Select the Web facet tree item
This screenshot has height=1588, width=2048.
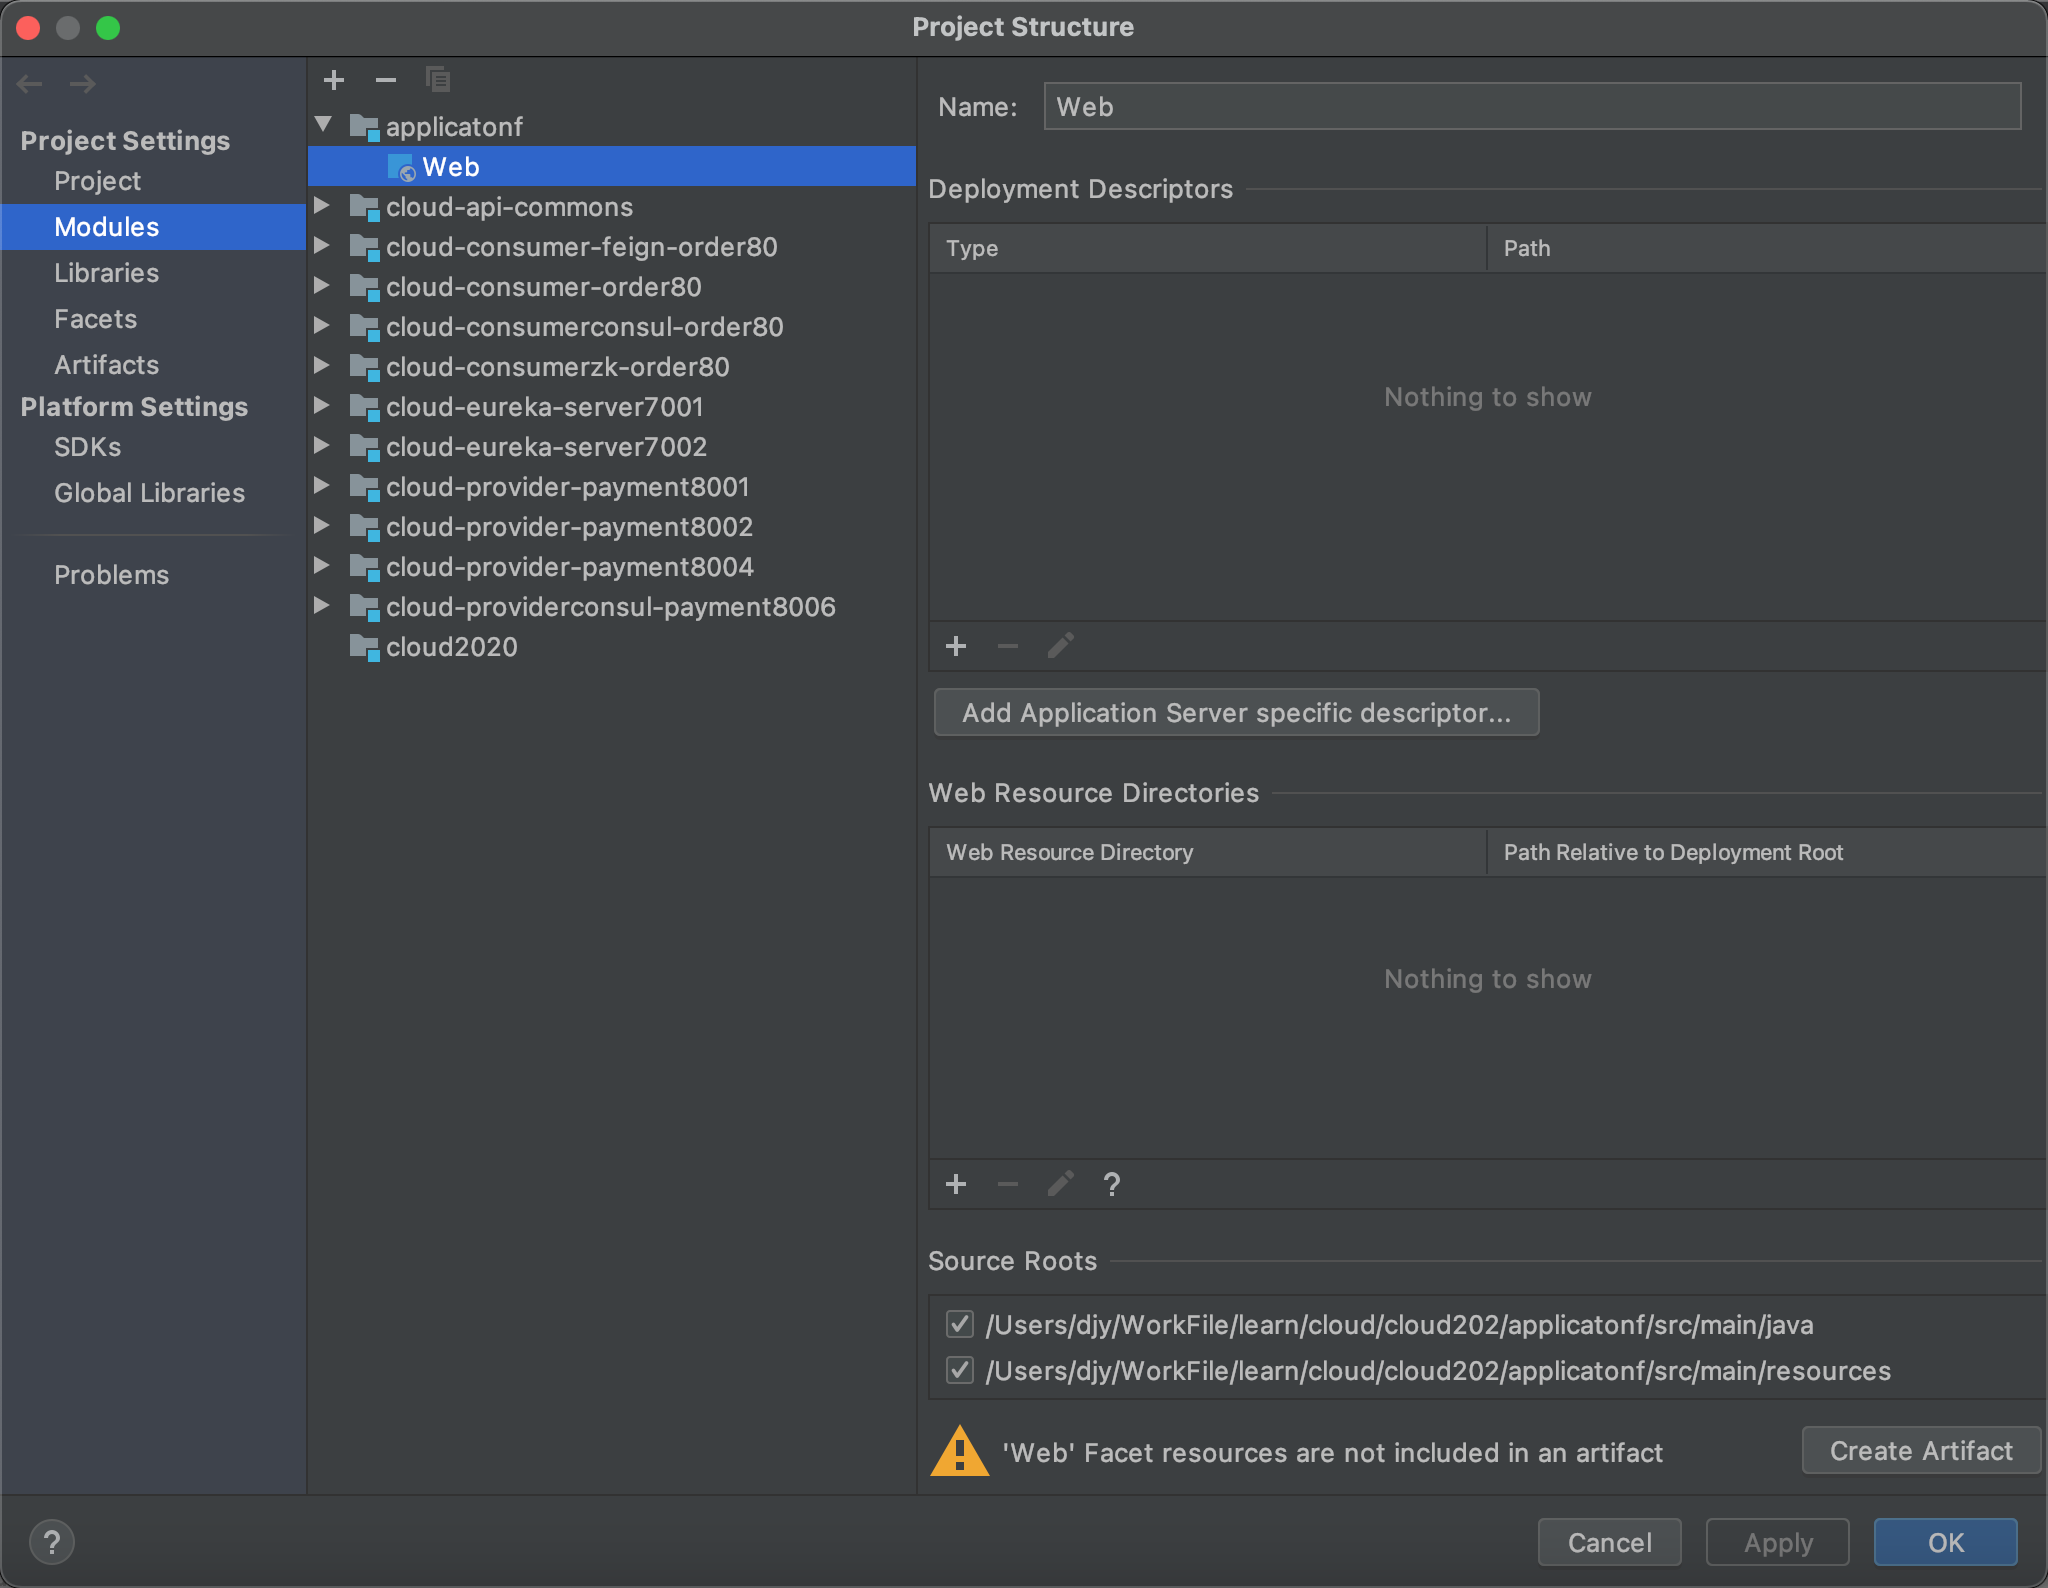coord(612,167)
